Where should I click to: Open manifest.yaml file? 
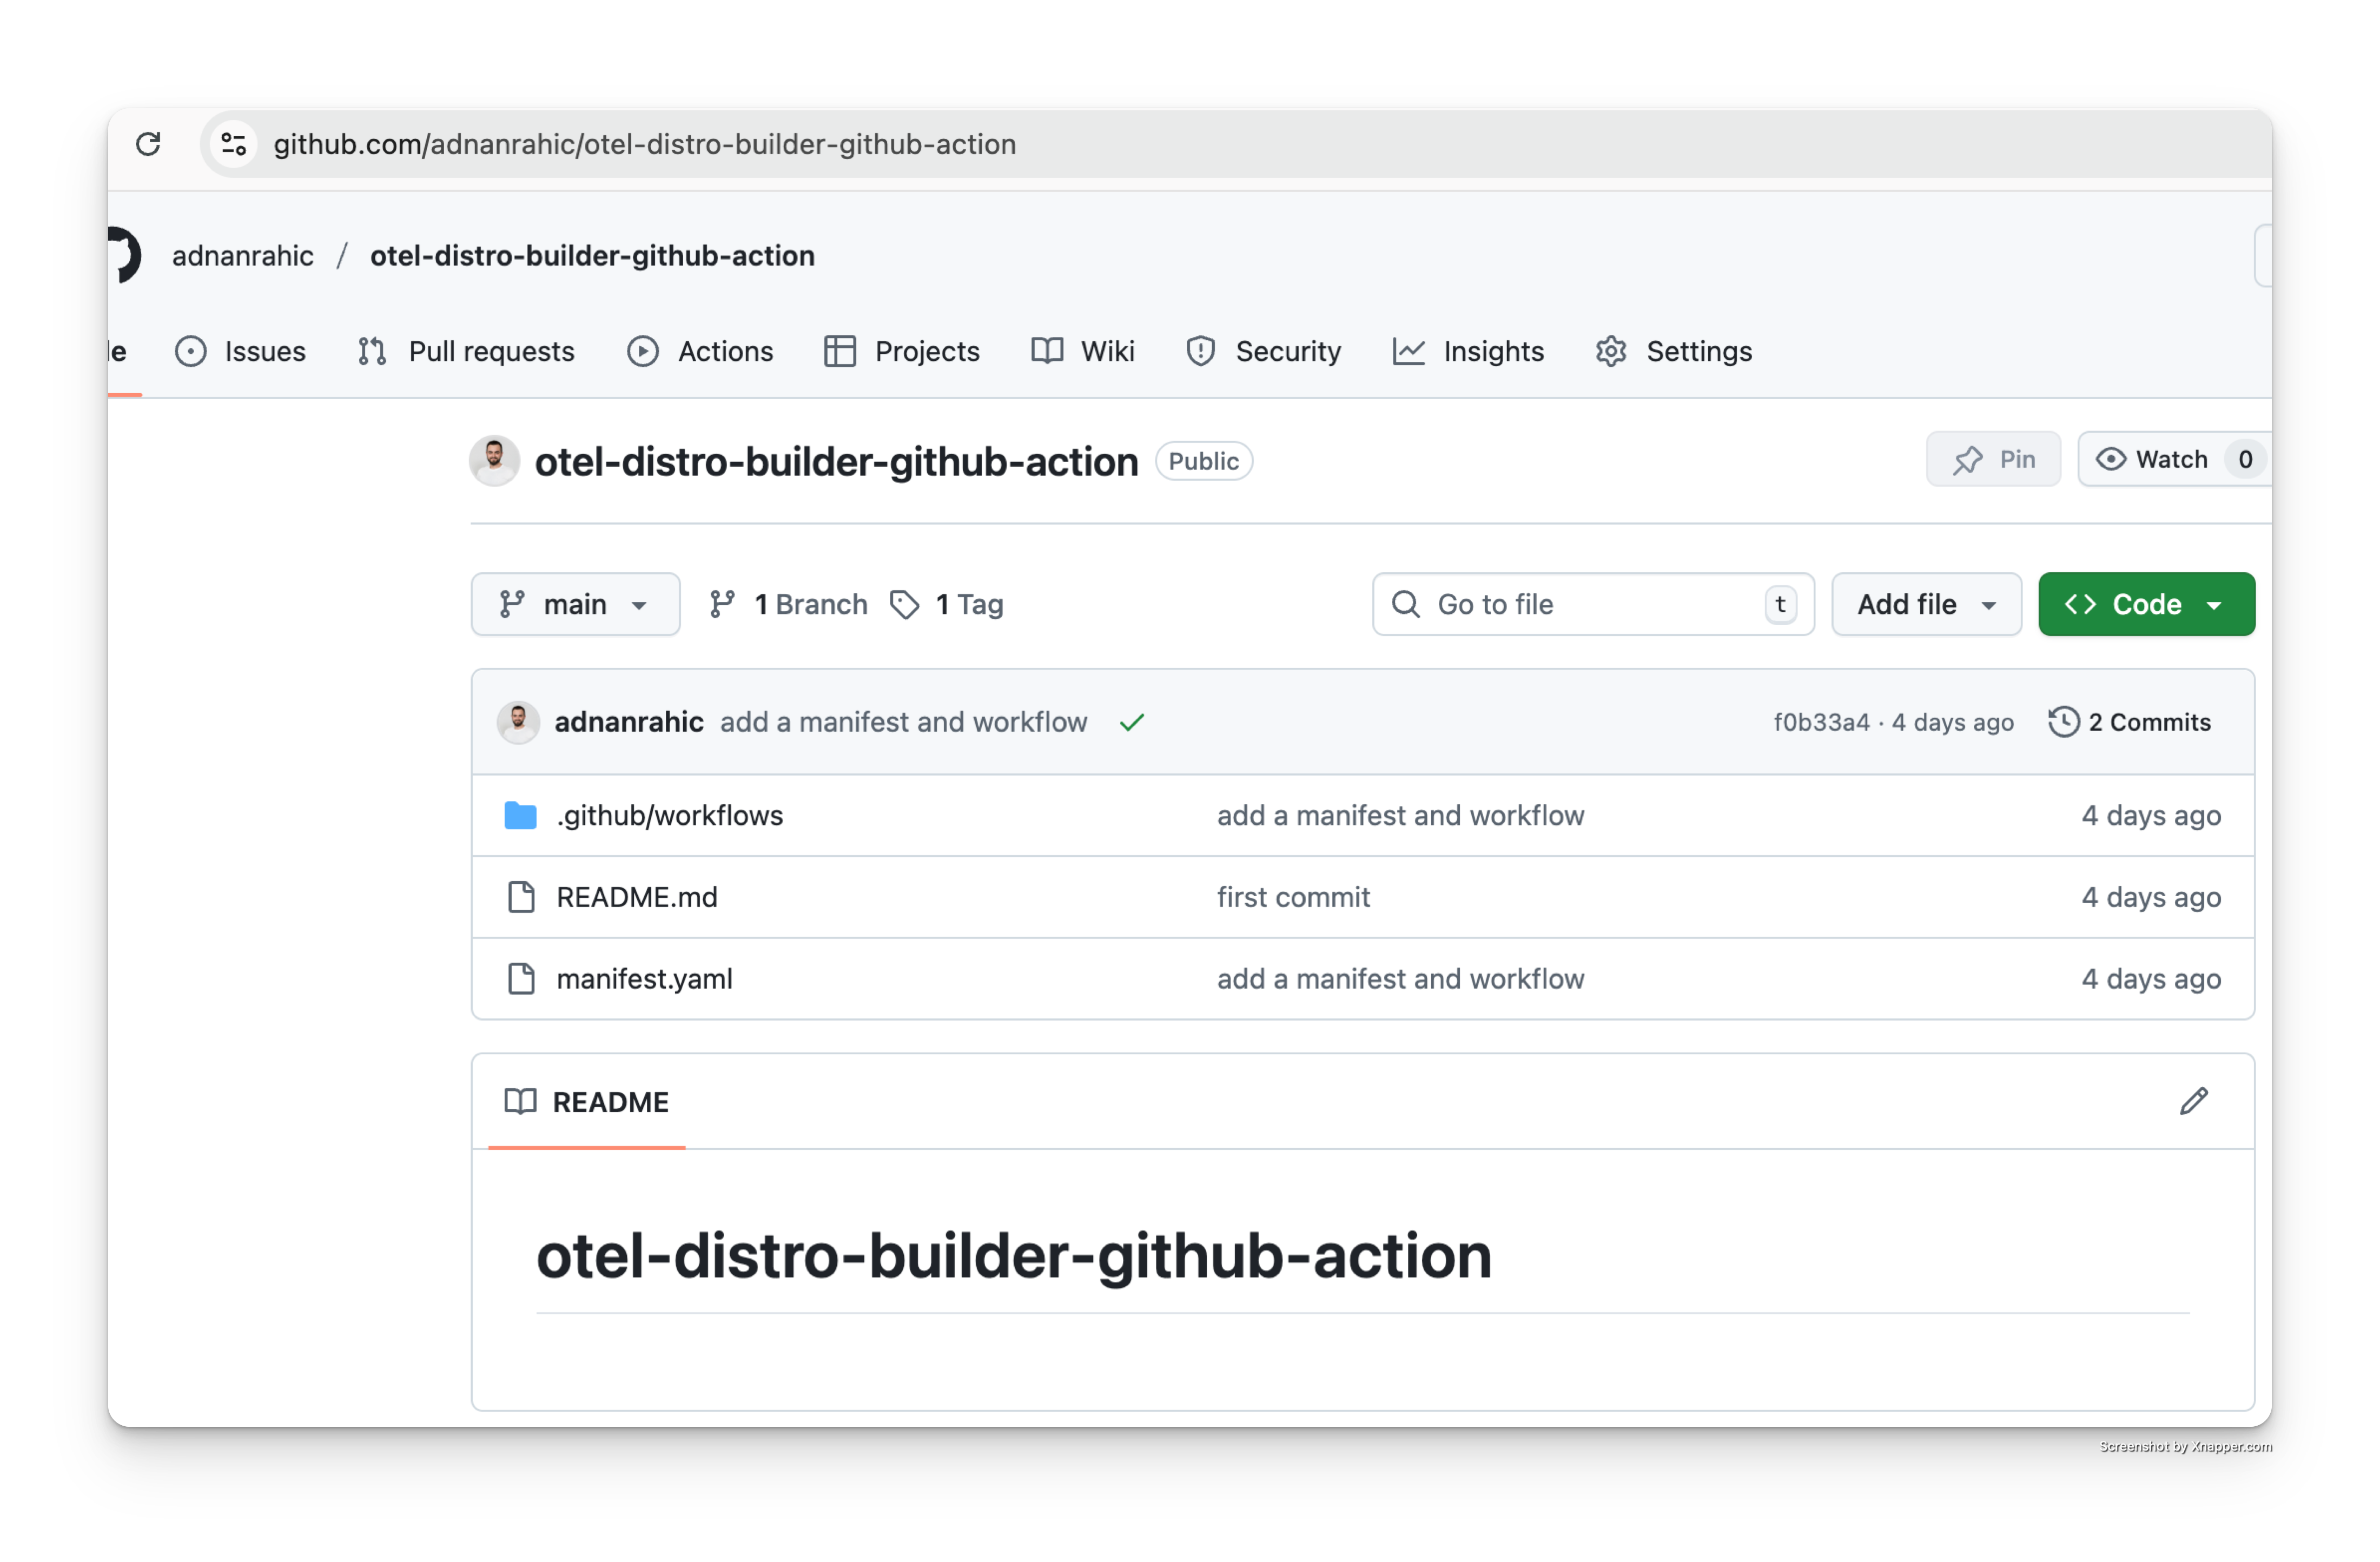click(644, 979)
